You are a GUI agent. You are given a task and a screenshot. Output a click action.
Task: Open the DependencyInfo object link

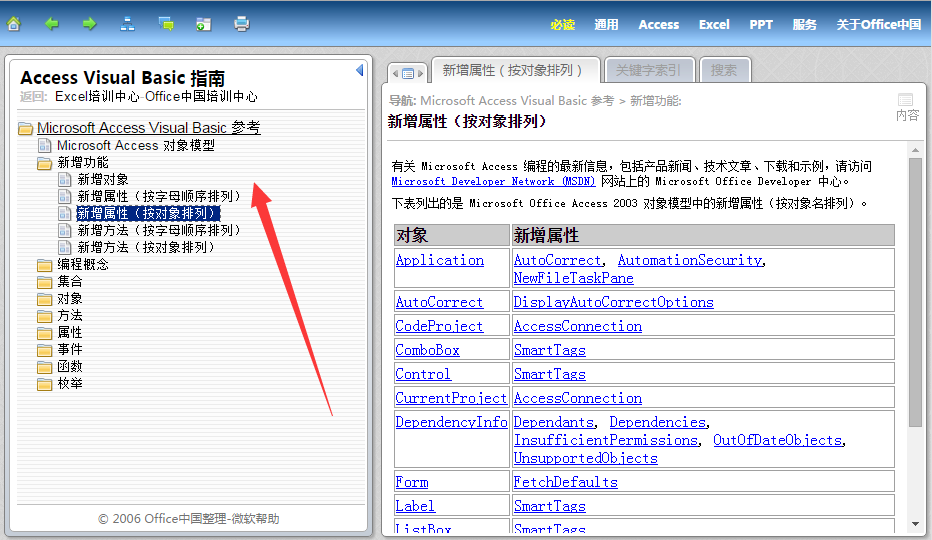[452, 422]
